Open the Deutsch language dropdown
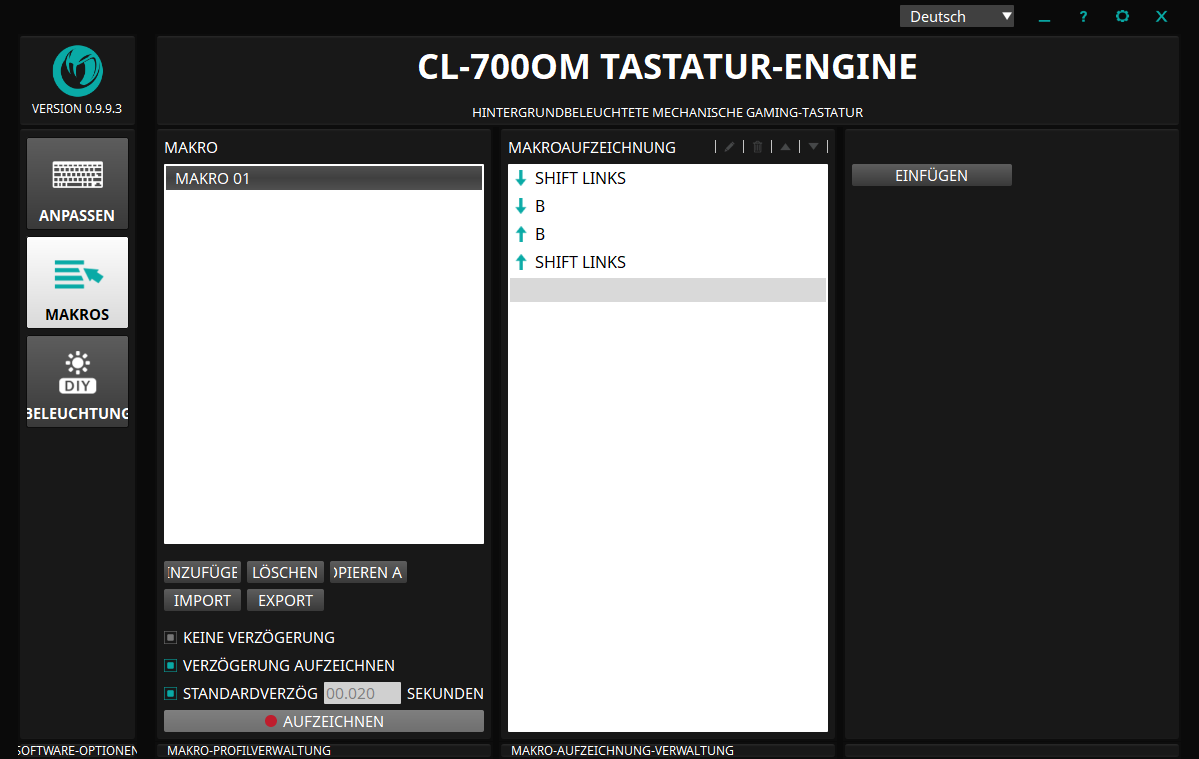The width and height of the screenshot is (1199, 759). (x=956, y=16)
